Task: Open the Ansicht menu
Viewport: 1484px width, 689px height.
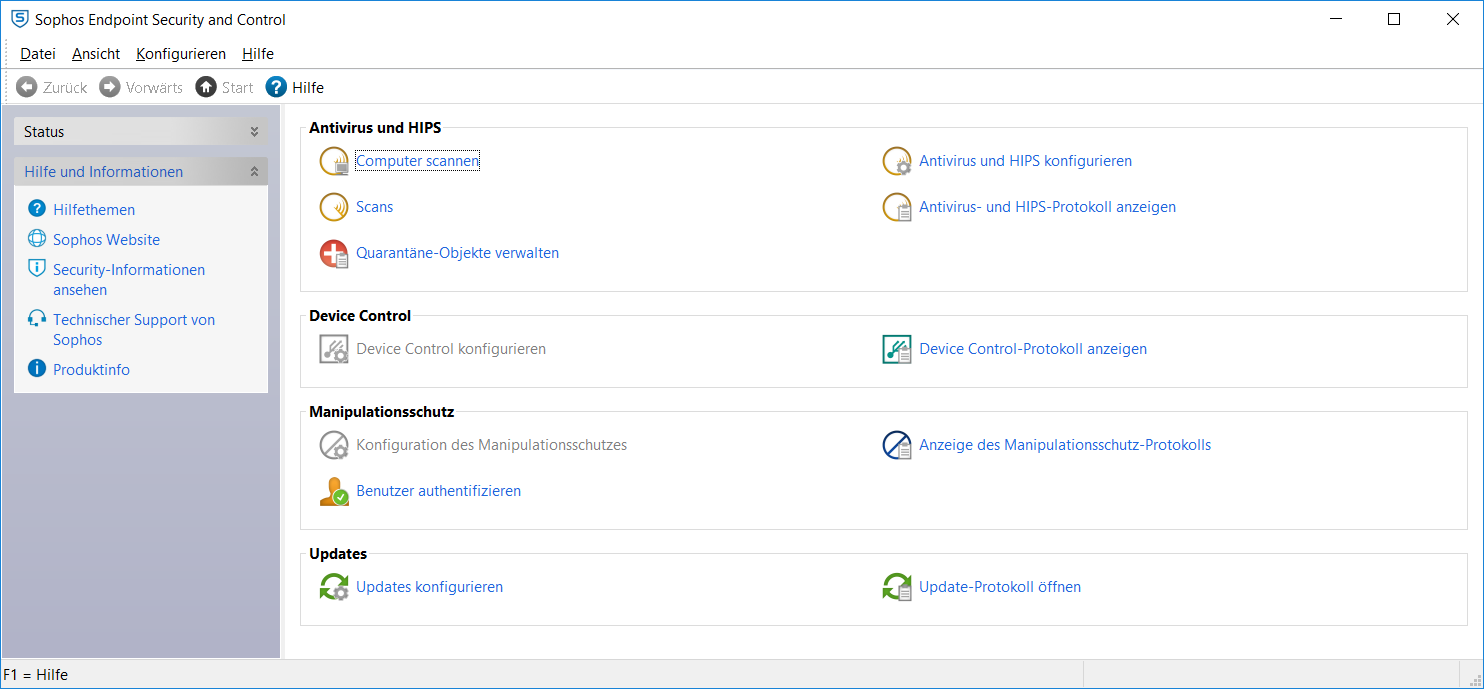Action: (96, 54)
